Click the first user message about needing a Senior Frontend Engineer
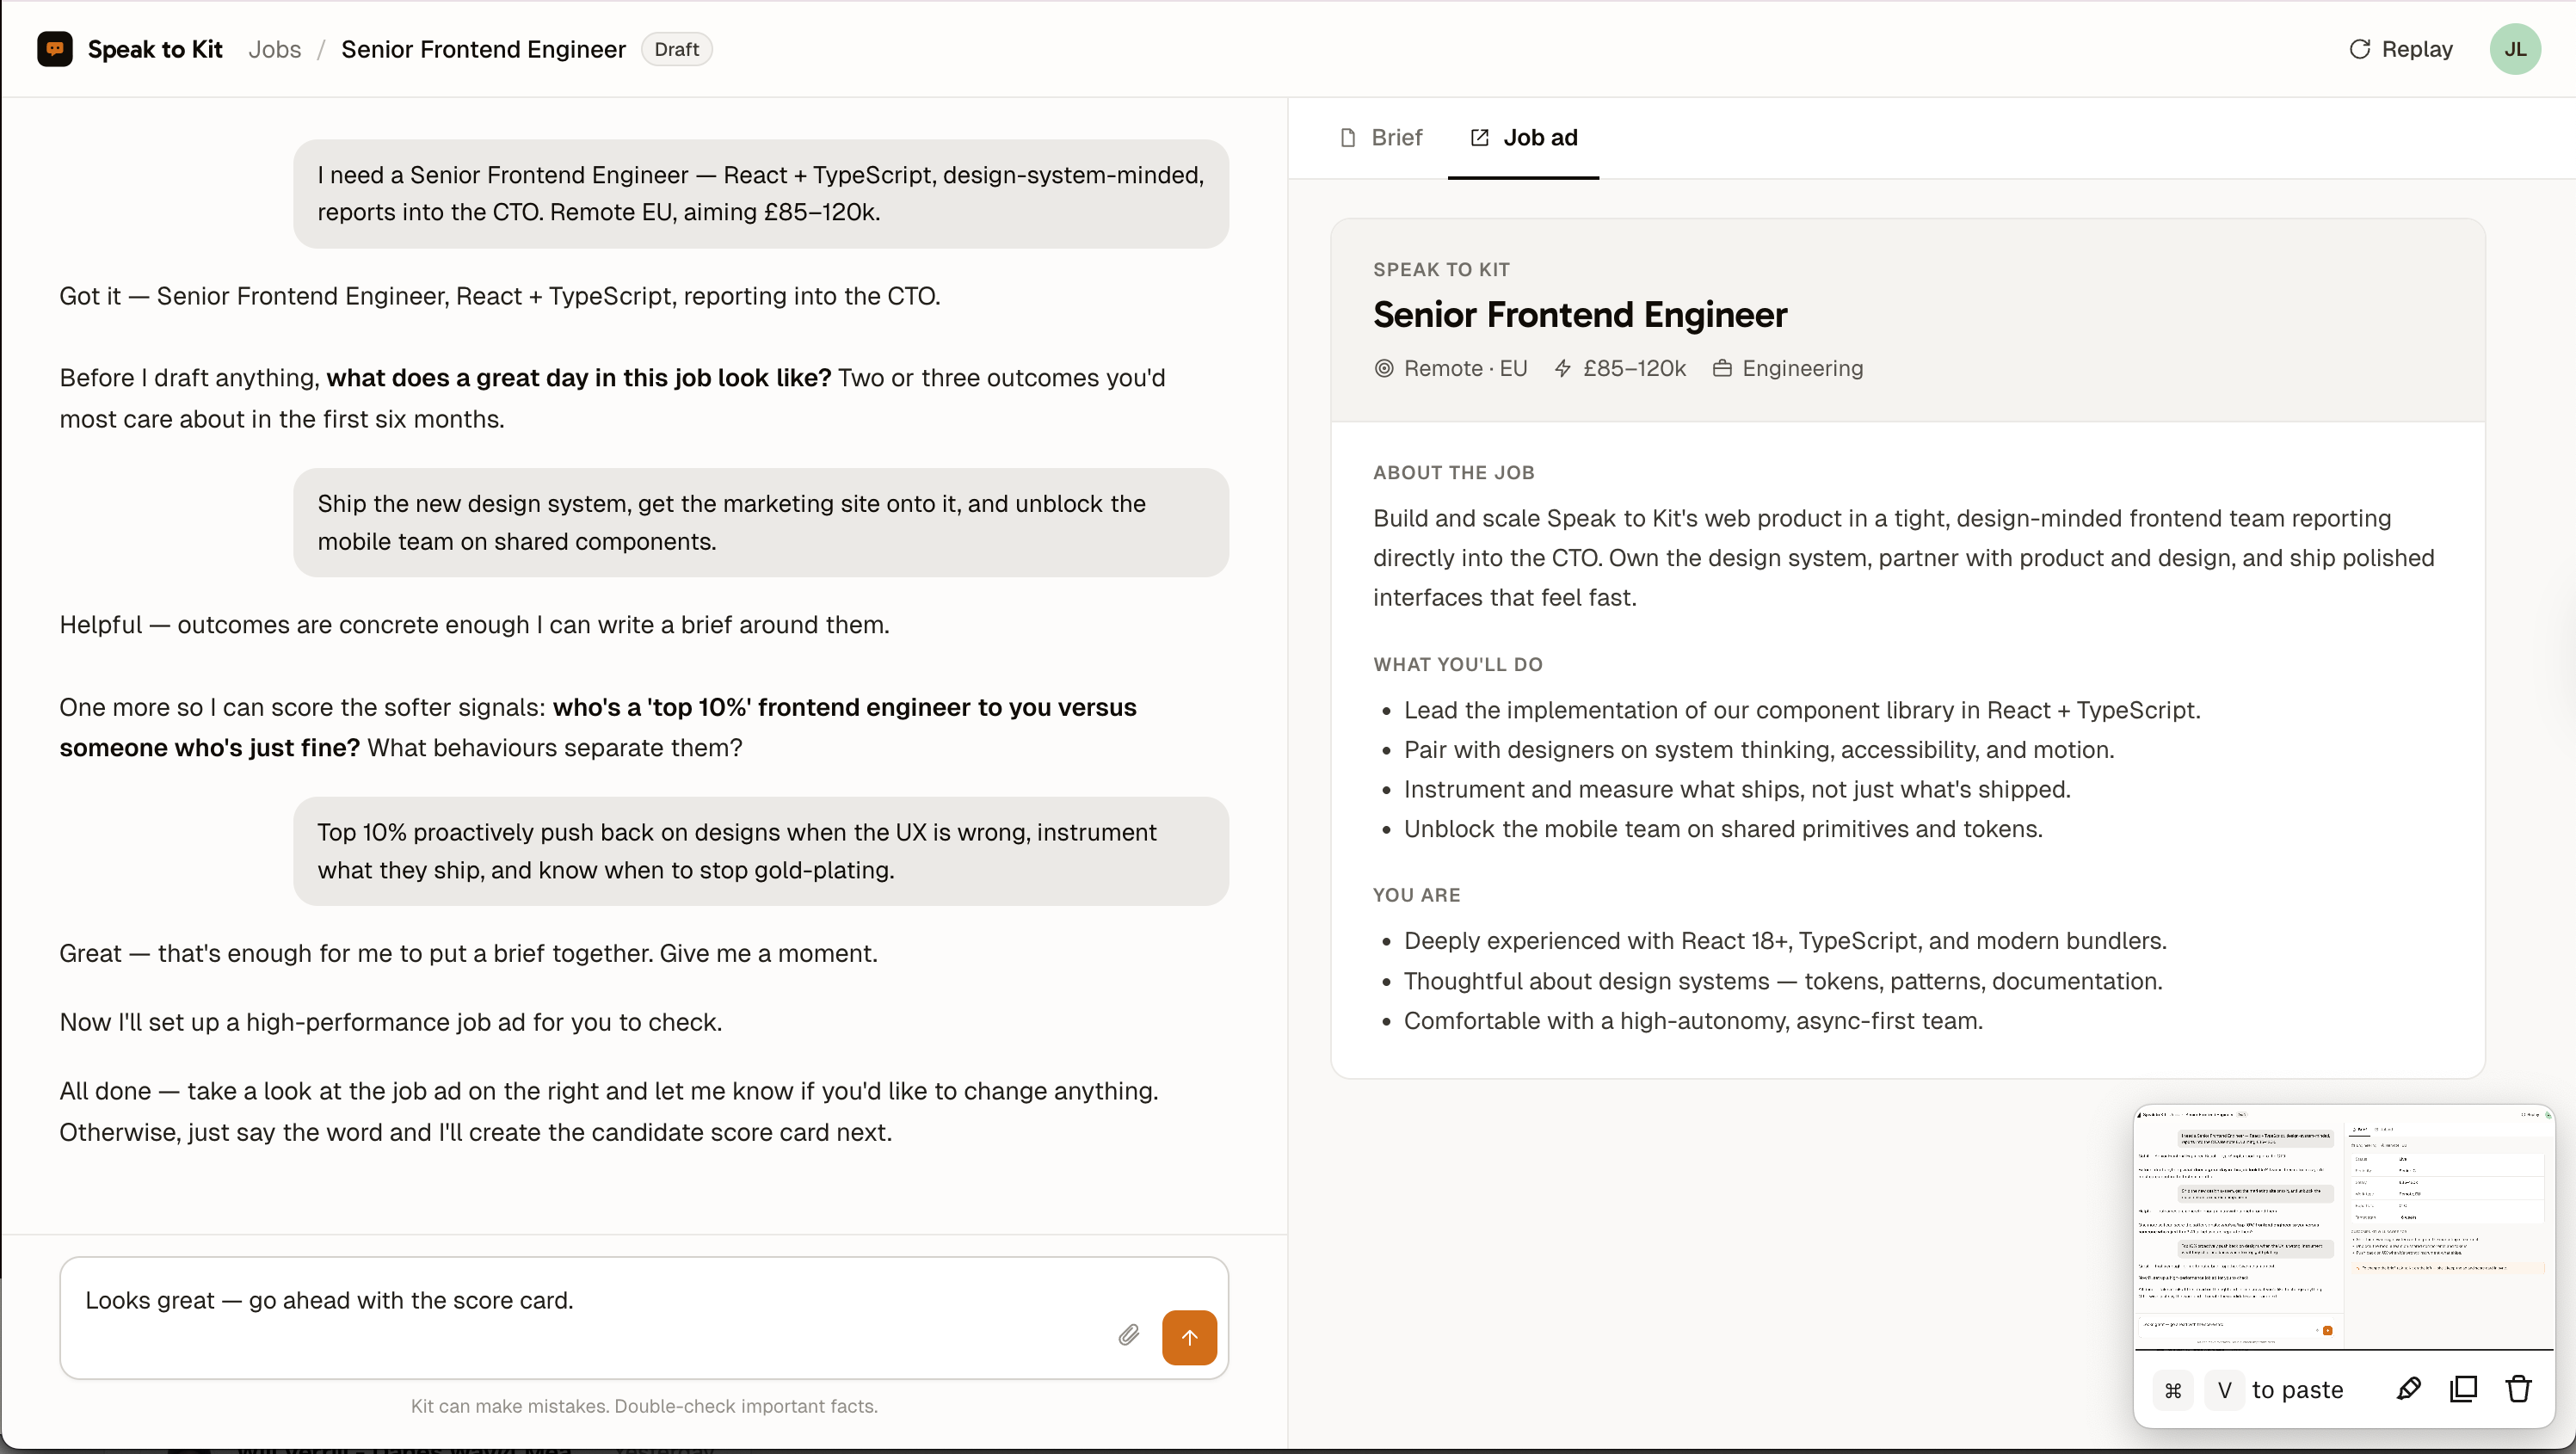 pyautogui.click(x=761, y=194)
